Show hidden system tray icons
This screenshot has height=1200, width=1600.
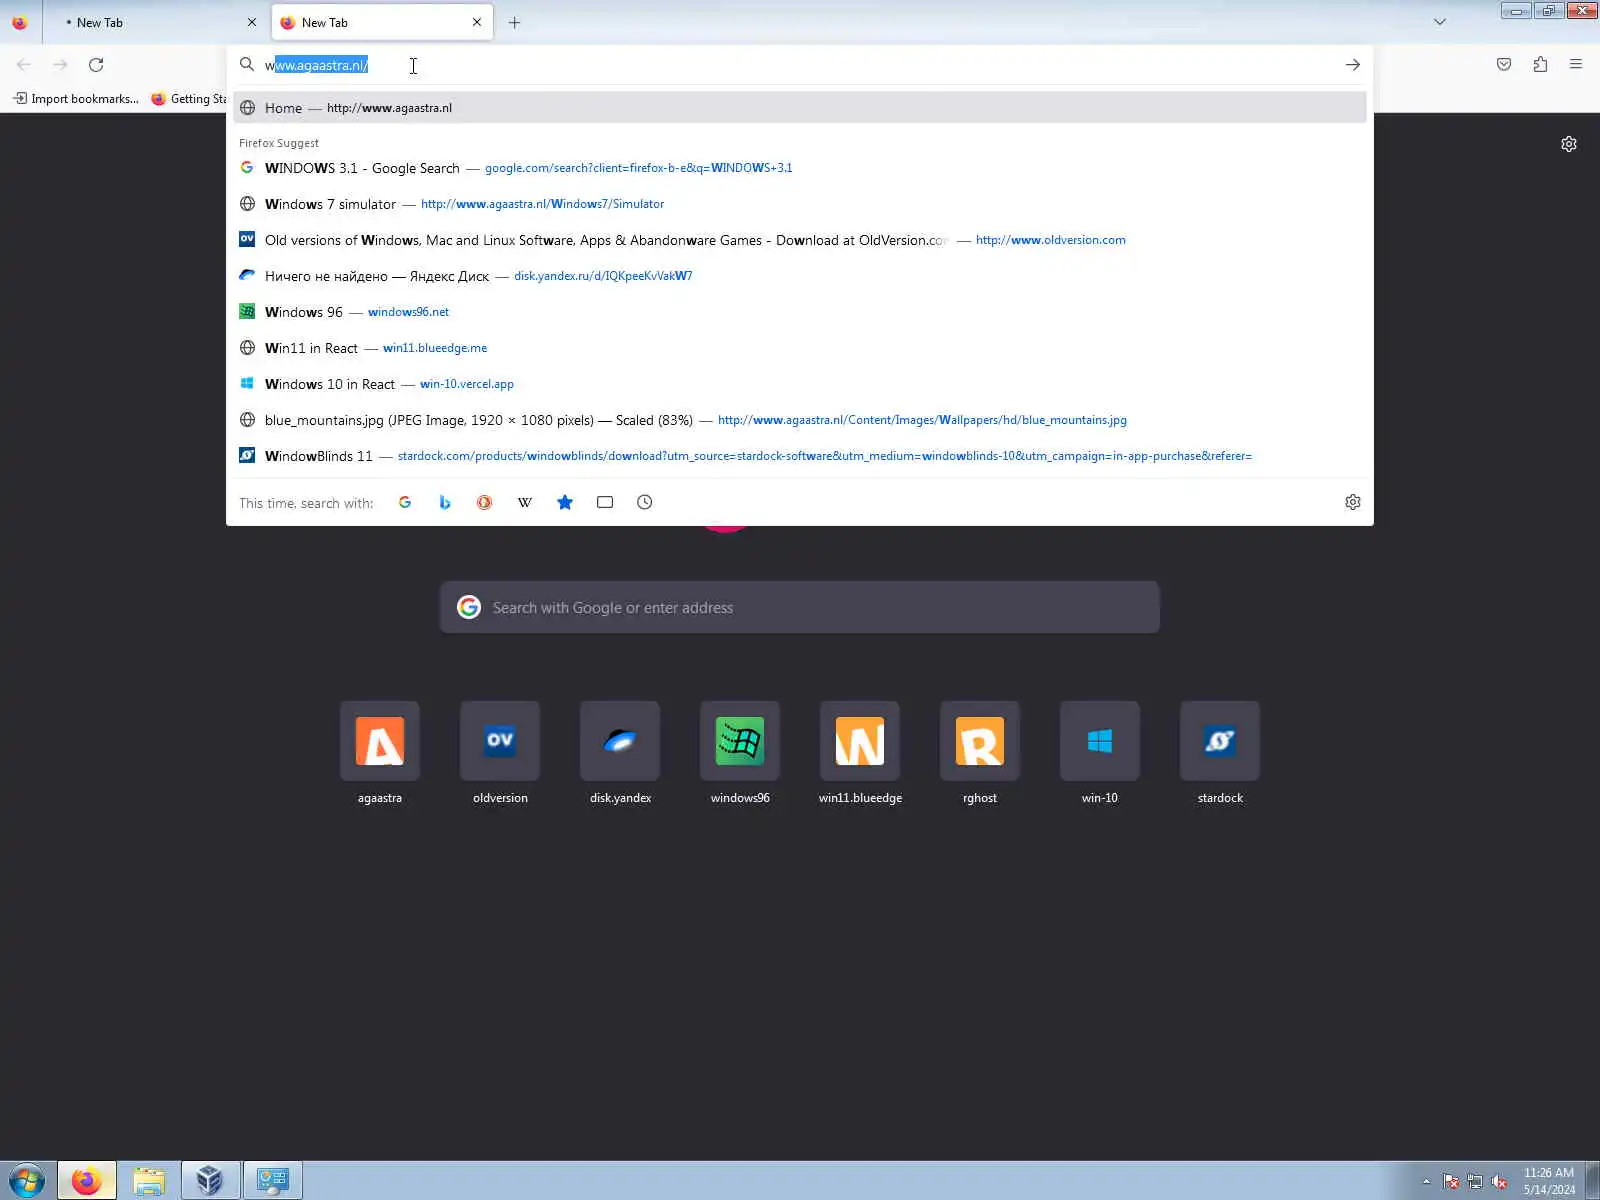1427,1182
